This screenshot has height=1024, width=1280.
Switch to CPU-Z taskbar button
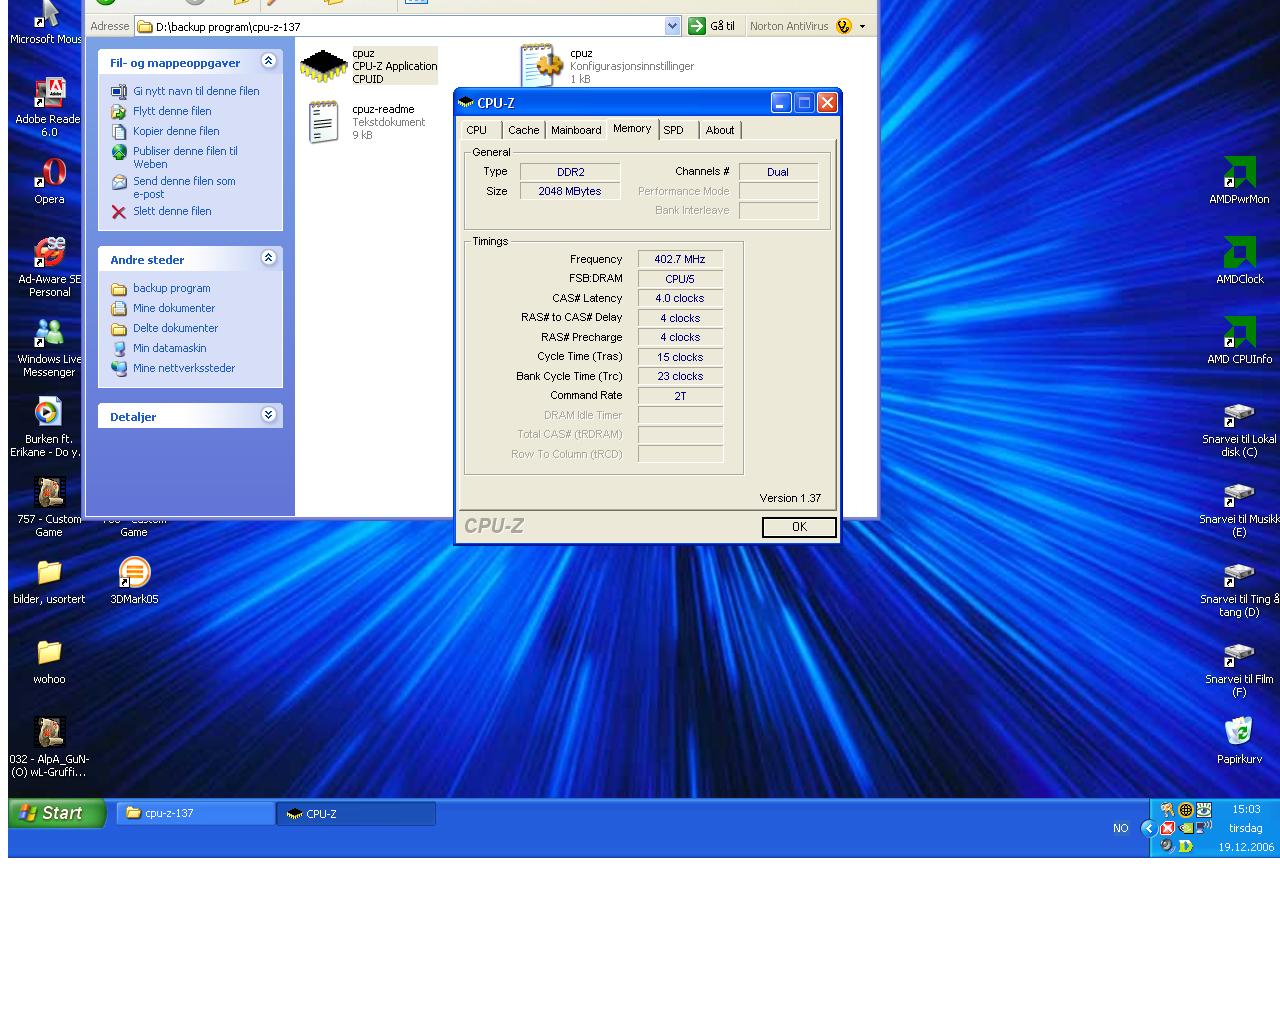click(356, 814)
